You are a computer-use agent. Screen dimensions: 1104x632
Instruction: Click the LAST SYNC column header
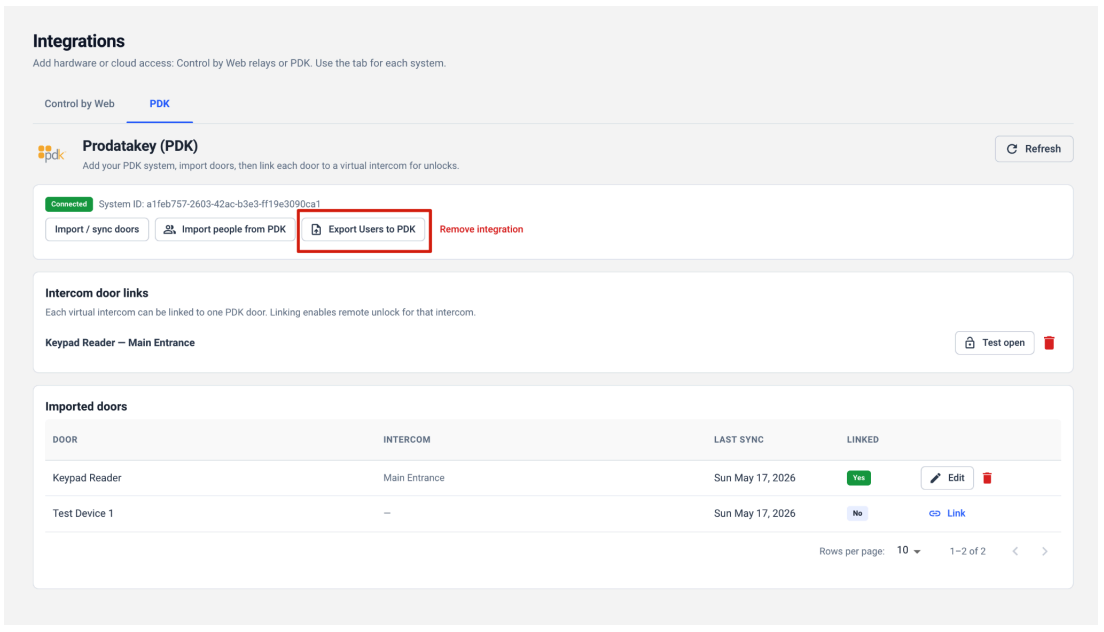739,440
